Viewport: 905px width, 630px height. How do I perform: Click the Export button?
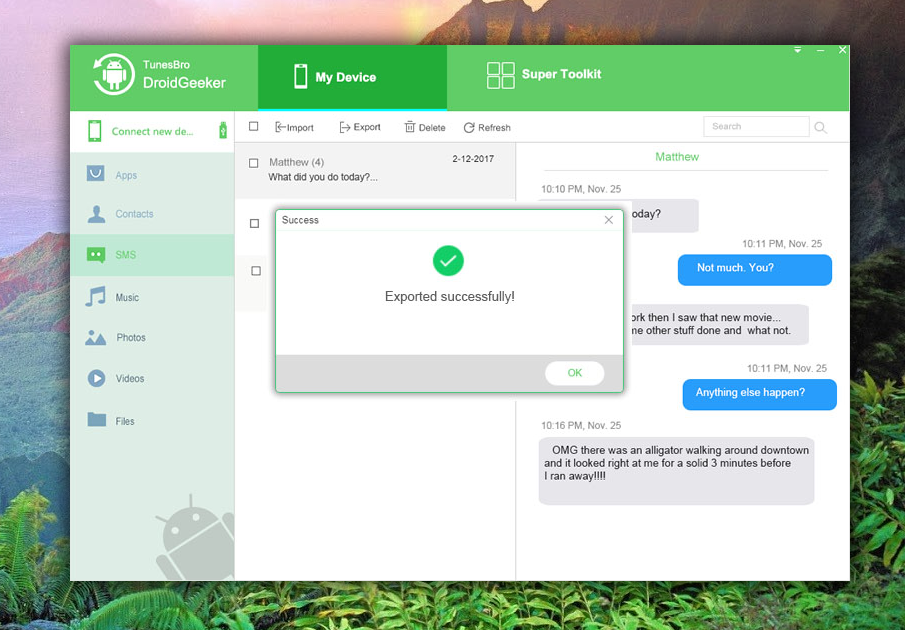(360, 127)
